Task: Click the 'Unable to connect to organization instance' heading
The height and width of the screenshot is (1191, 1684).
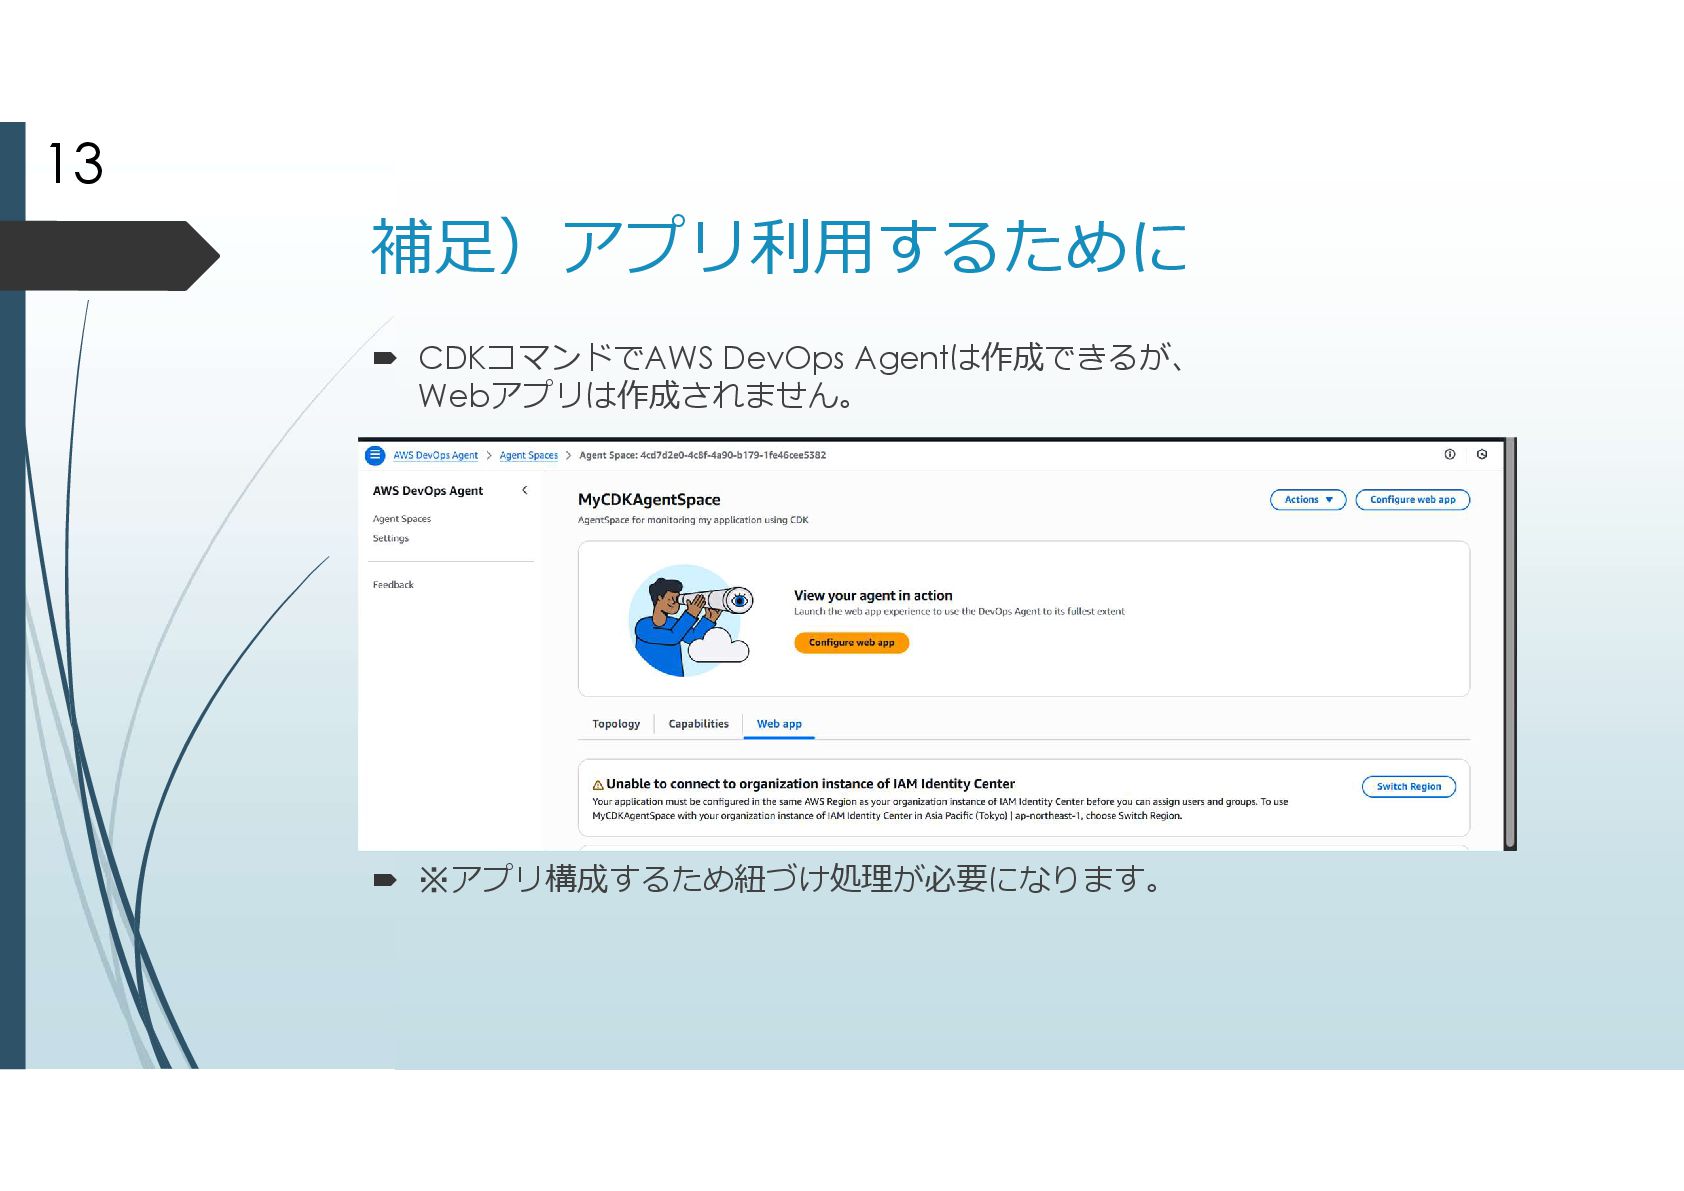Action: pyautogui.click(x=810, y=784)
